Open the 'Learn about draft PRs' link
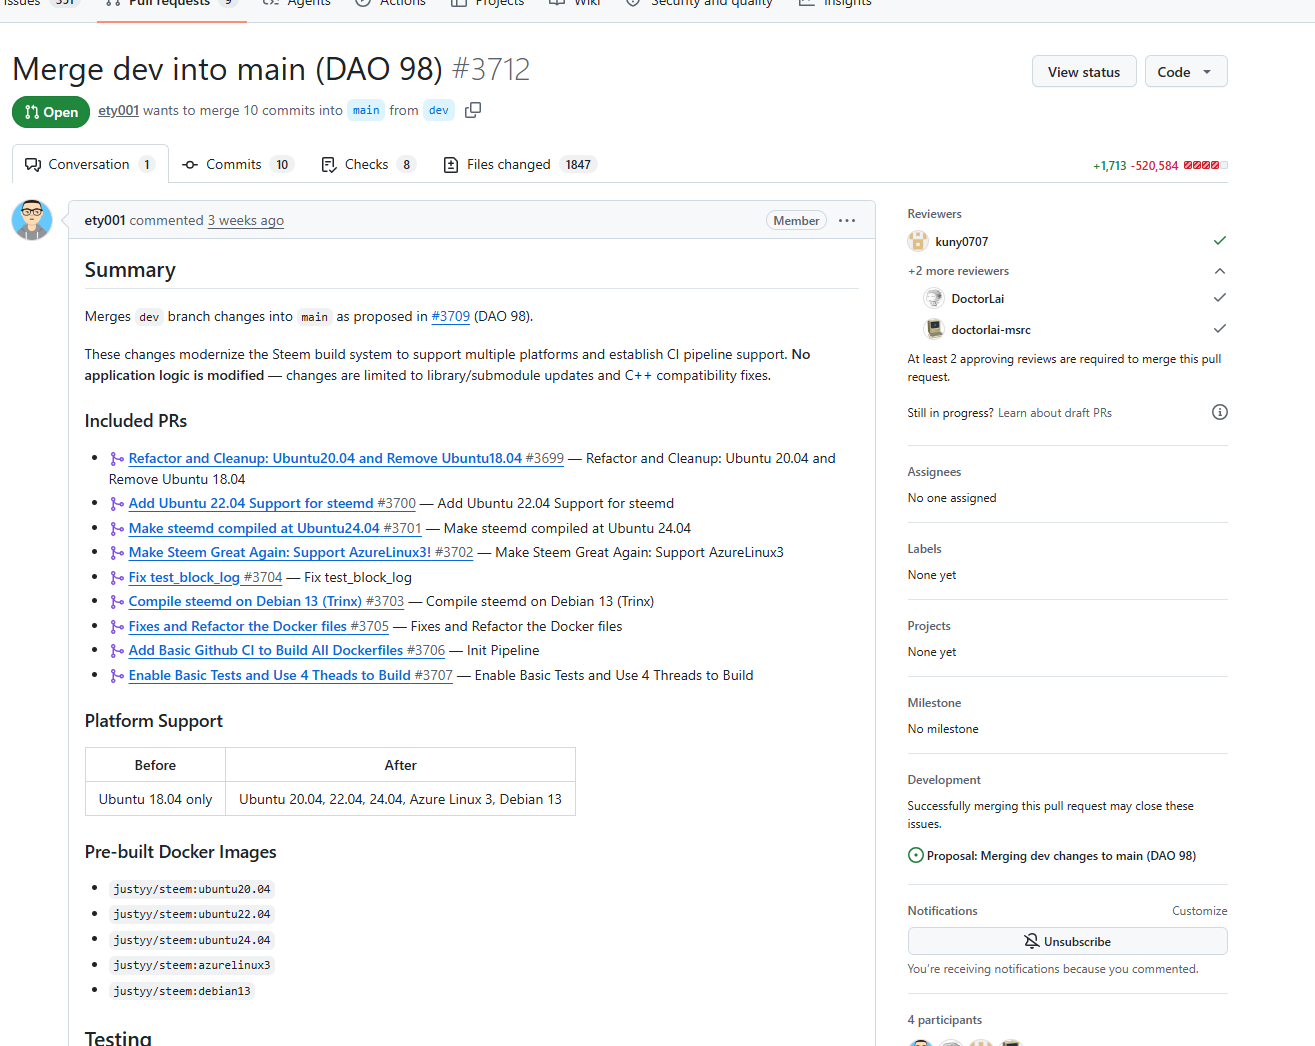The width and height of the screenshot is (1315, 1046). [1055, 413]
